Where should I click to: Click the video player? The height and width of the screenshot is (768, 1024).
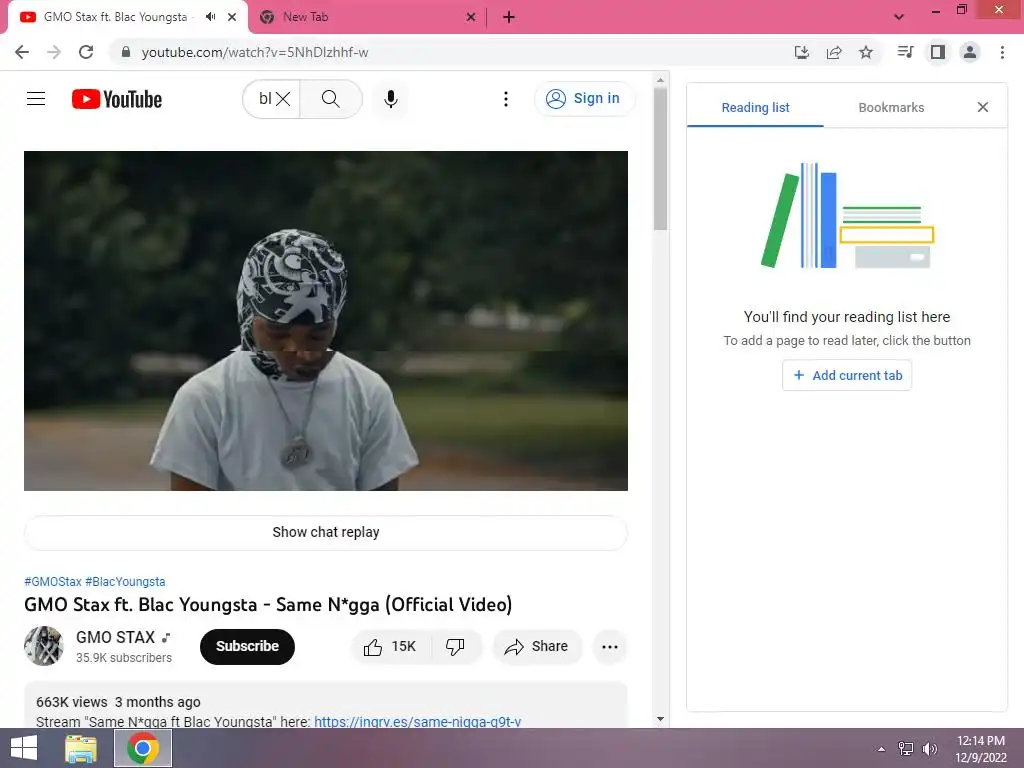pyautogui.click(x=326, y=321)
